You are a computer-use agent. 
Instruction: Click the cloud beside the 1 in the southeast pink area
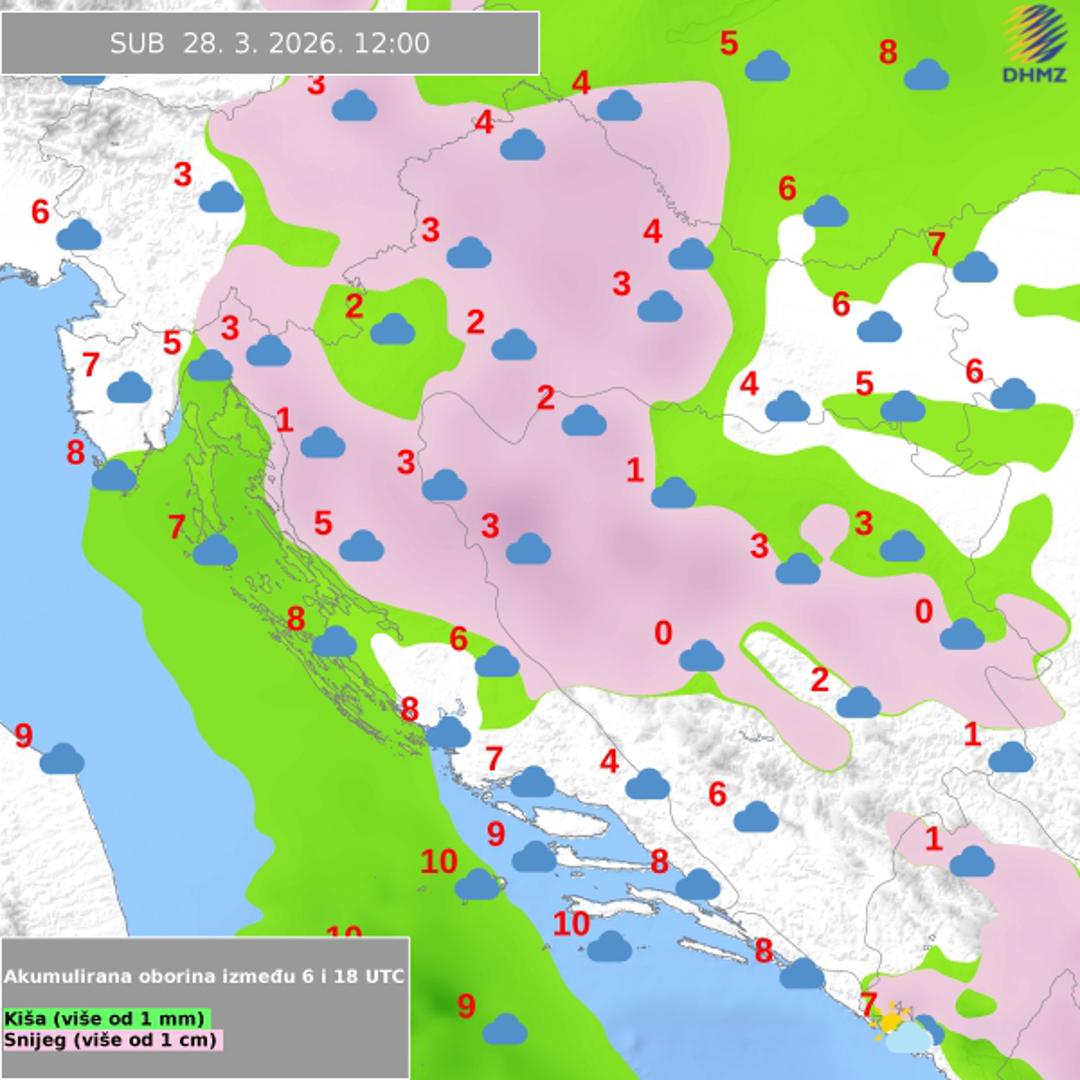pos(971,861)
